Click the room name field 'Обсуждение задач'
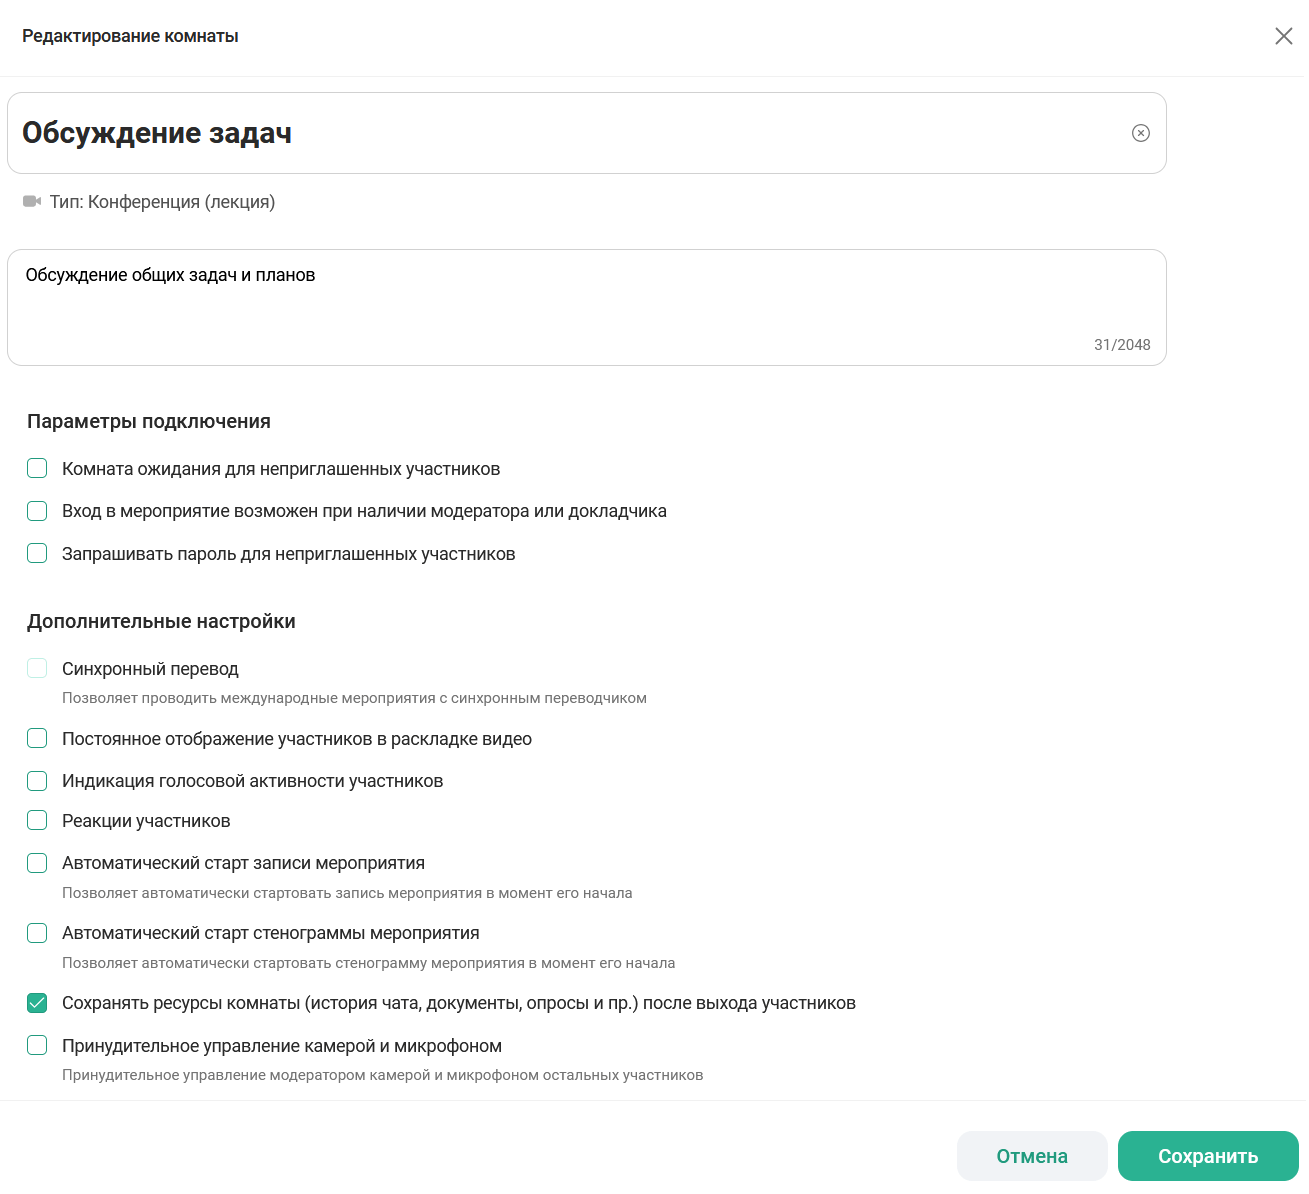The height and width of the screenshot is (1194, 1309). (x=560, y=133)
